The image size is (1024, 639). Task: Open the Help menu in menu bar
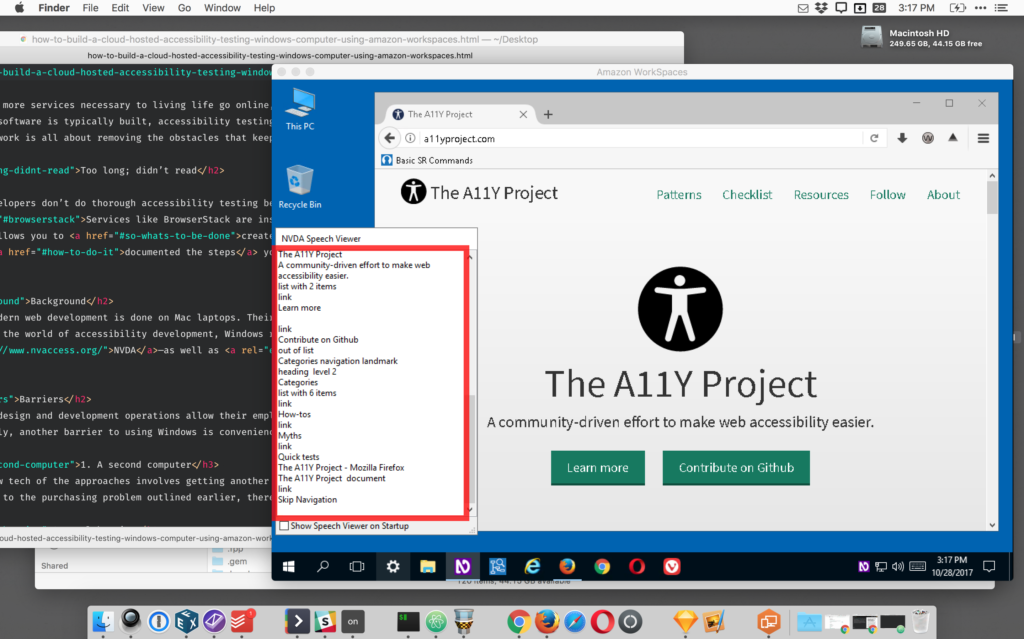(264, 8)
